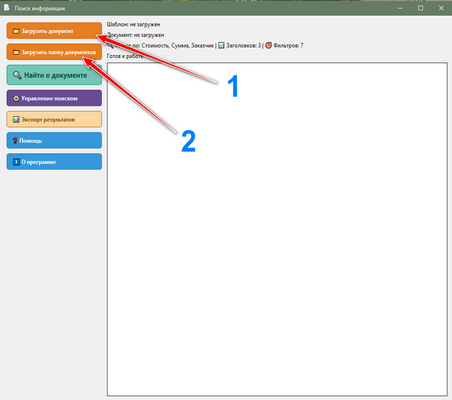Click the chart icon on Экспорт результатов

tap(16, 119)
